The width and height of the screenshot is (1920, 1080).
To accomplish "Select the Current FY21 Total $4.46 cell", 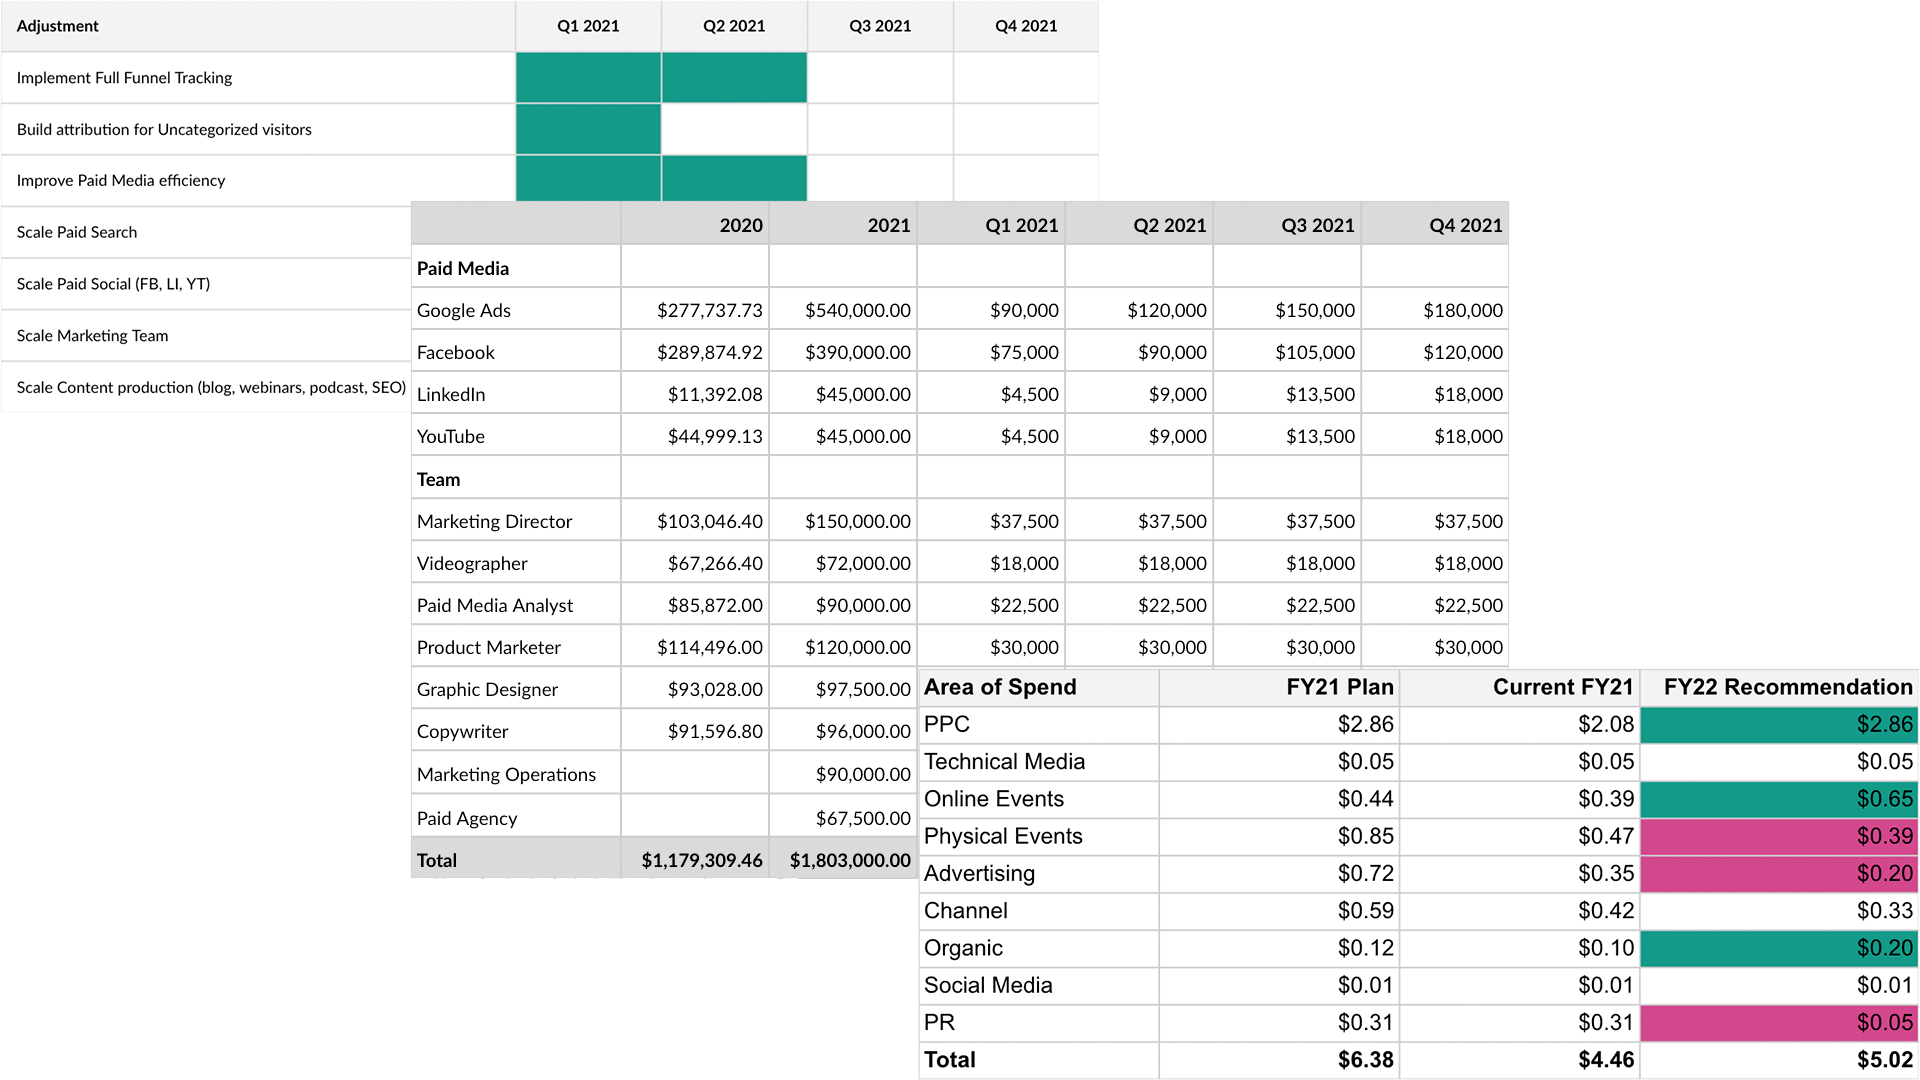I will coord(1604,1060).
